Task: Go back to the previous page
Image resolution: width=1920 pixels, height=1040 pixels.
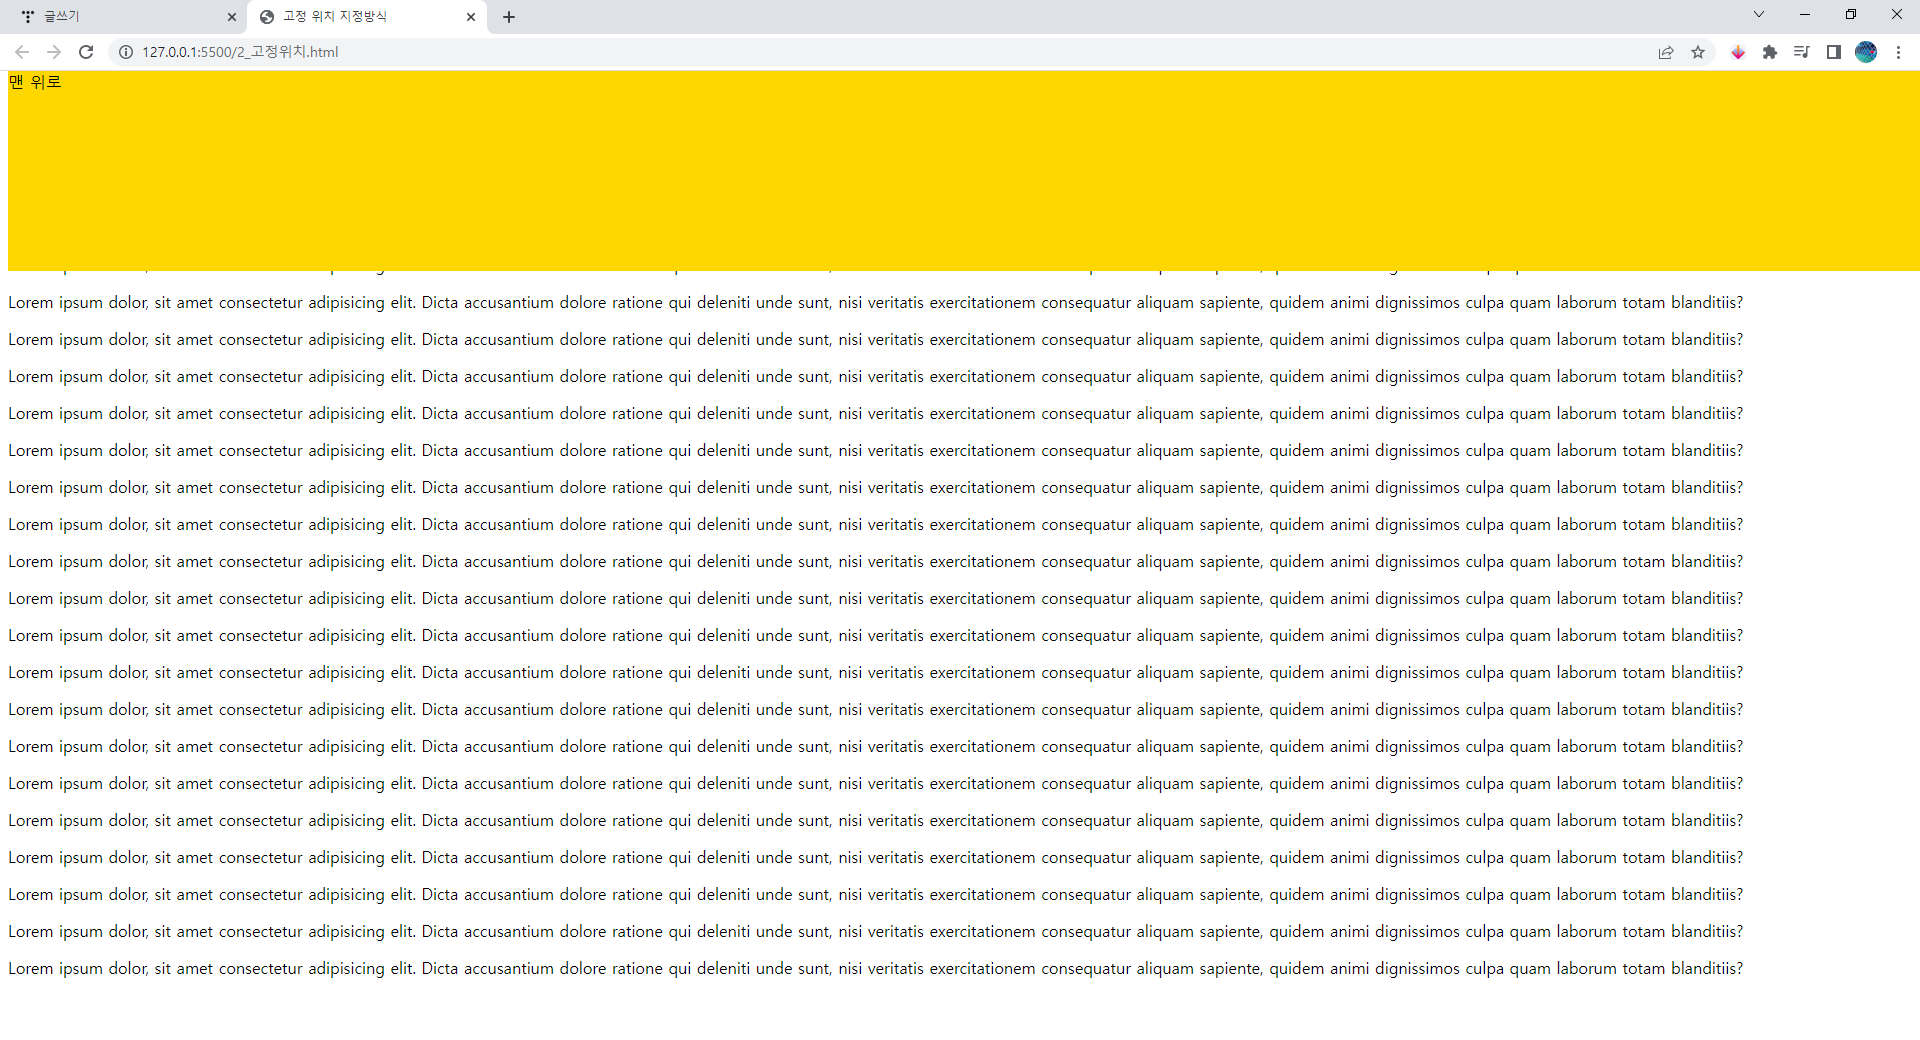Action: point(22,52)
